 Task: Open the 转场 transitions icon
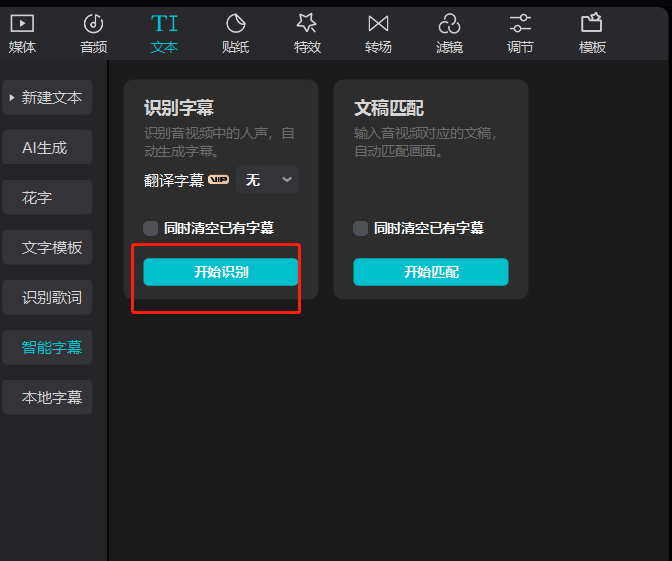378,24
